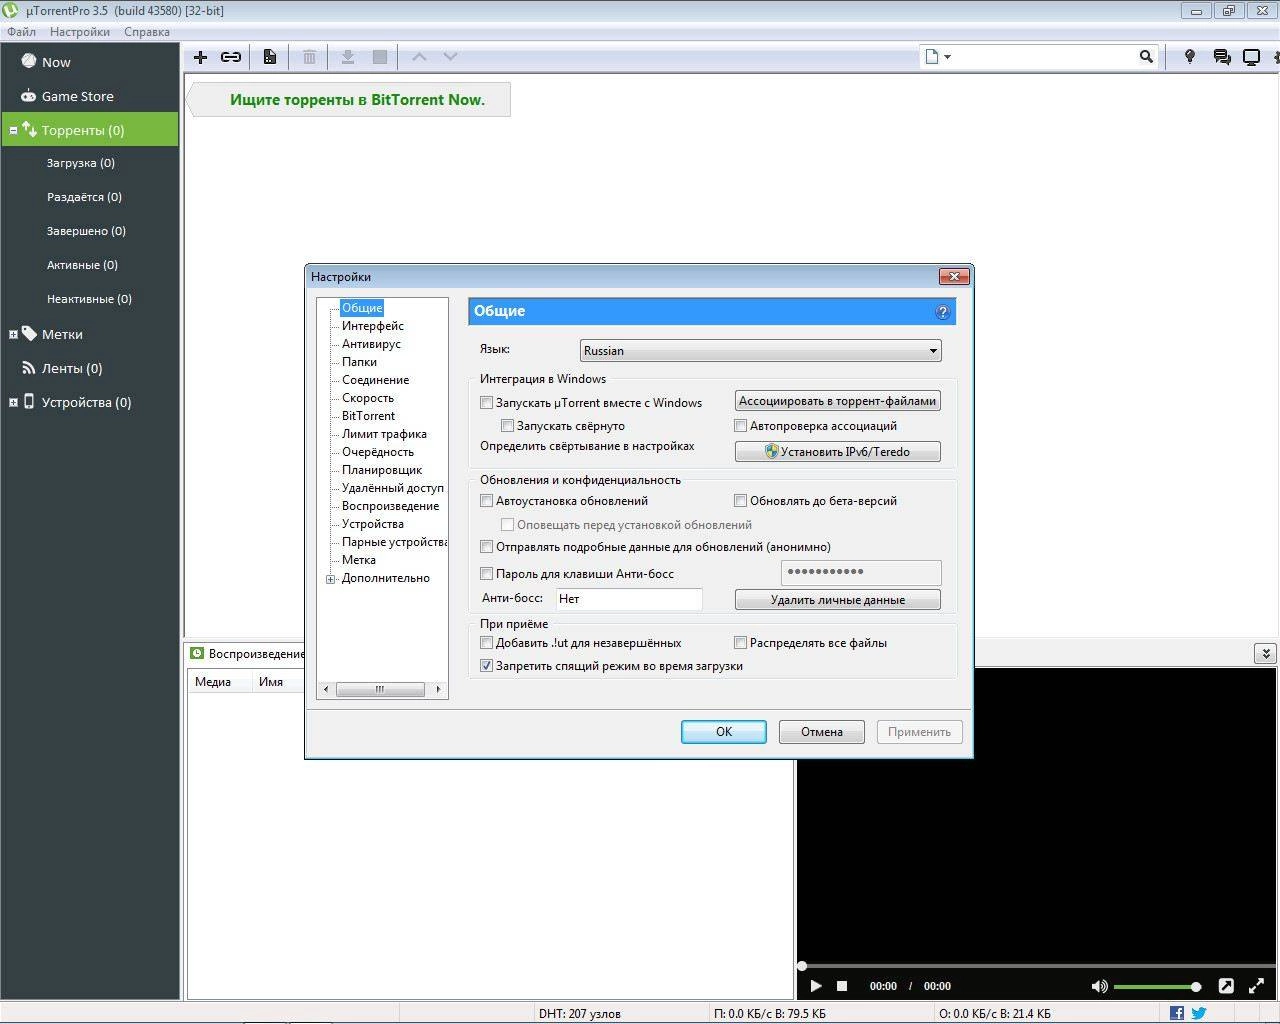Check Автоустановка обновлений
1280x1024 pixels.
[x=487, y=500]
